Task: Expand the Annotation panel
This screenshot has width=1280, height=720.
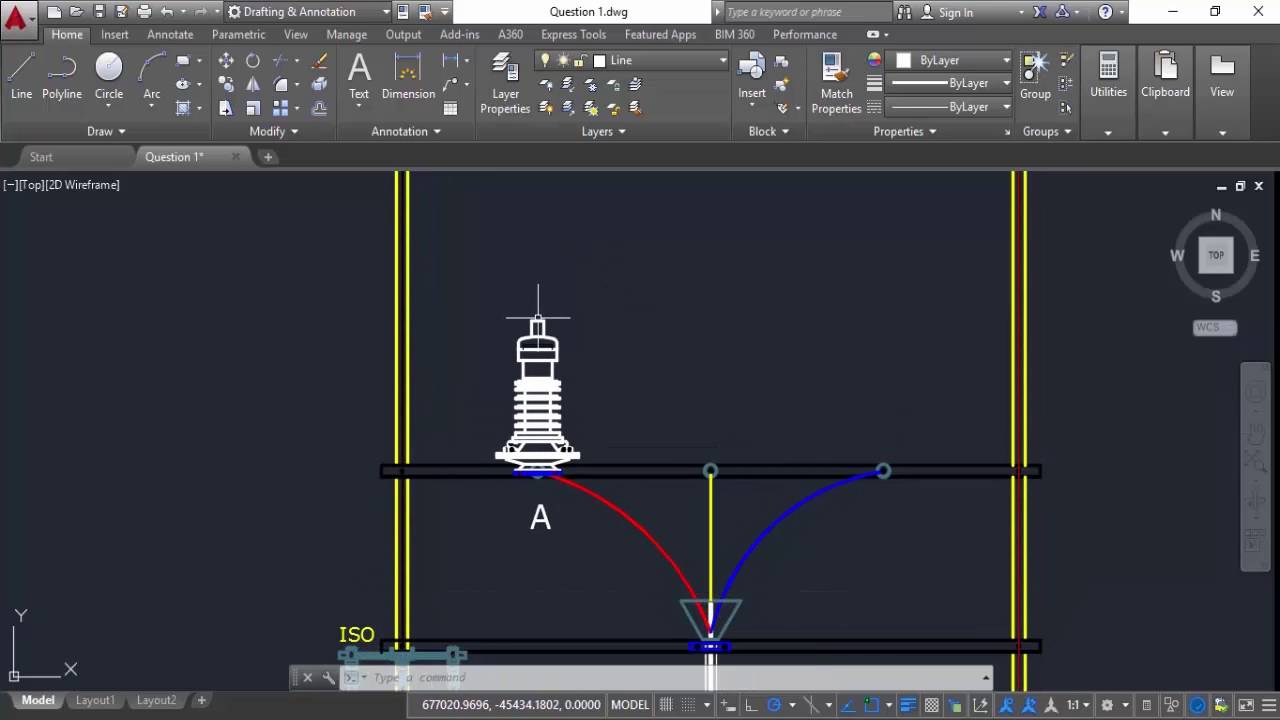Action: pos(406,131)
